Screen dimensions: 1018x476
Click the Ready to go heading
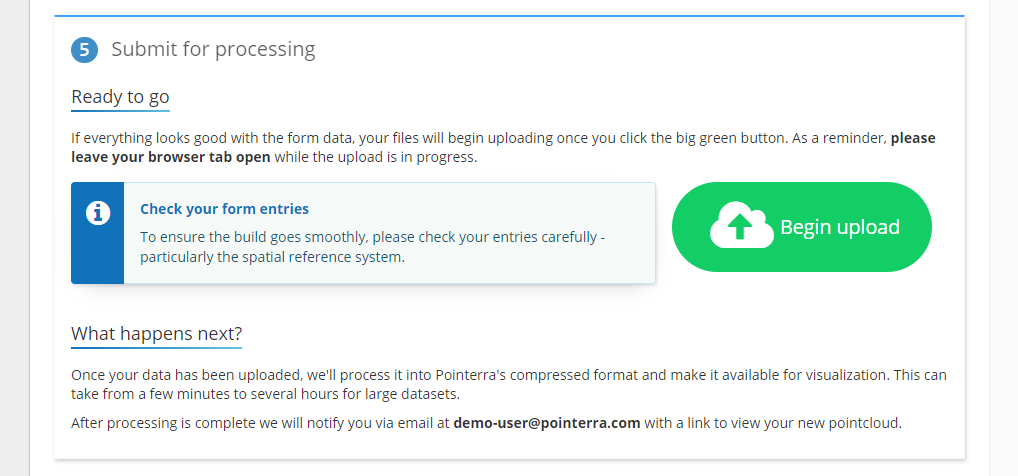click(x=120, y=97)
